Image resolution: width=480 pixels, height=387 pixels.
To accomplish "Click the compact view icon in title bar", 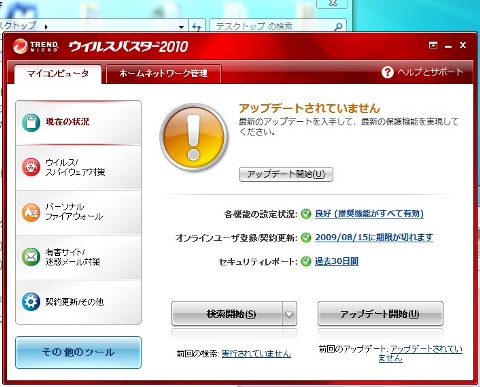I will (433, 45).
